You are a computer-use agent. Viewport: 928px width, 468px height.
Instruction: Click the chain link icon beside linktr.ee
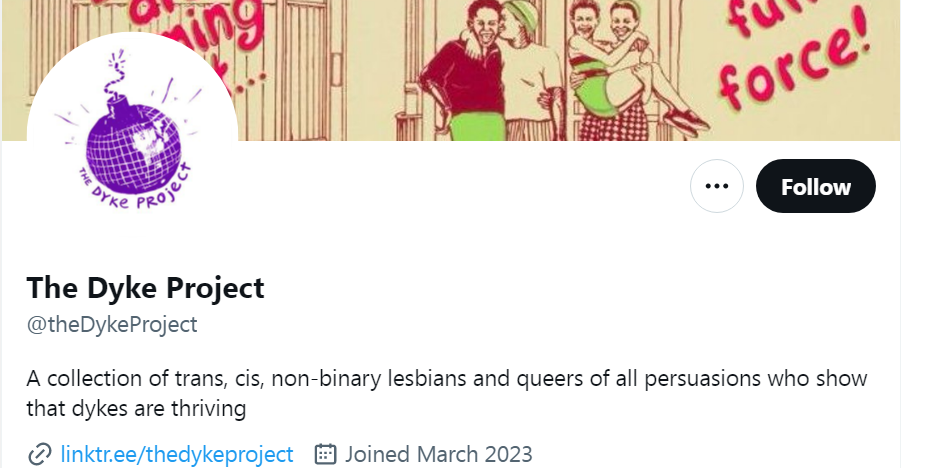(x=40, y=454)
